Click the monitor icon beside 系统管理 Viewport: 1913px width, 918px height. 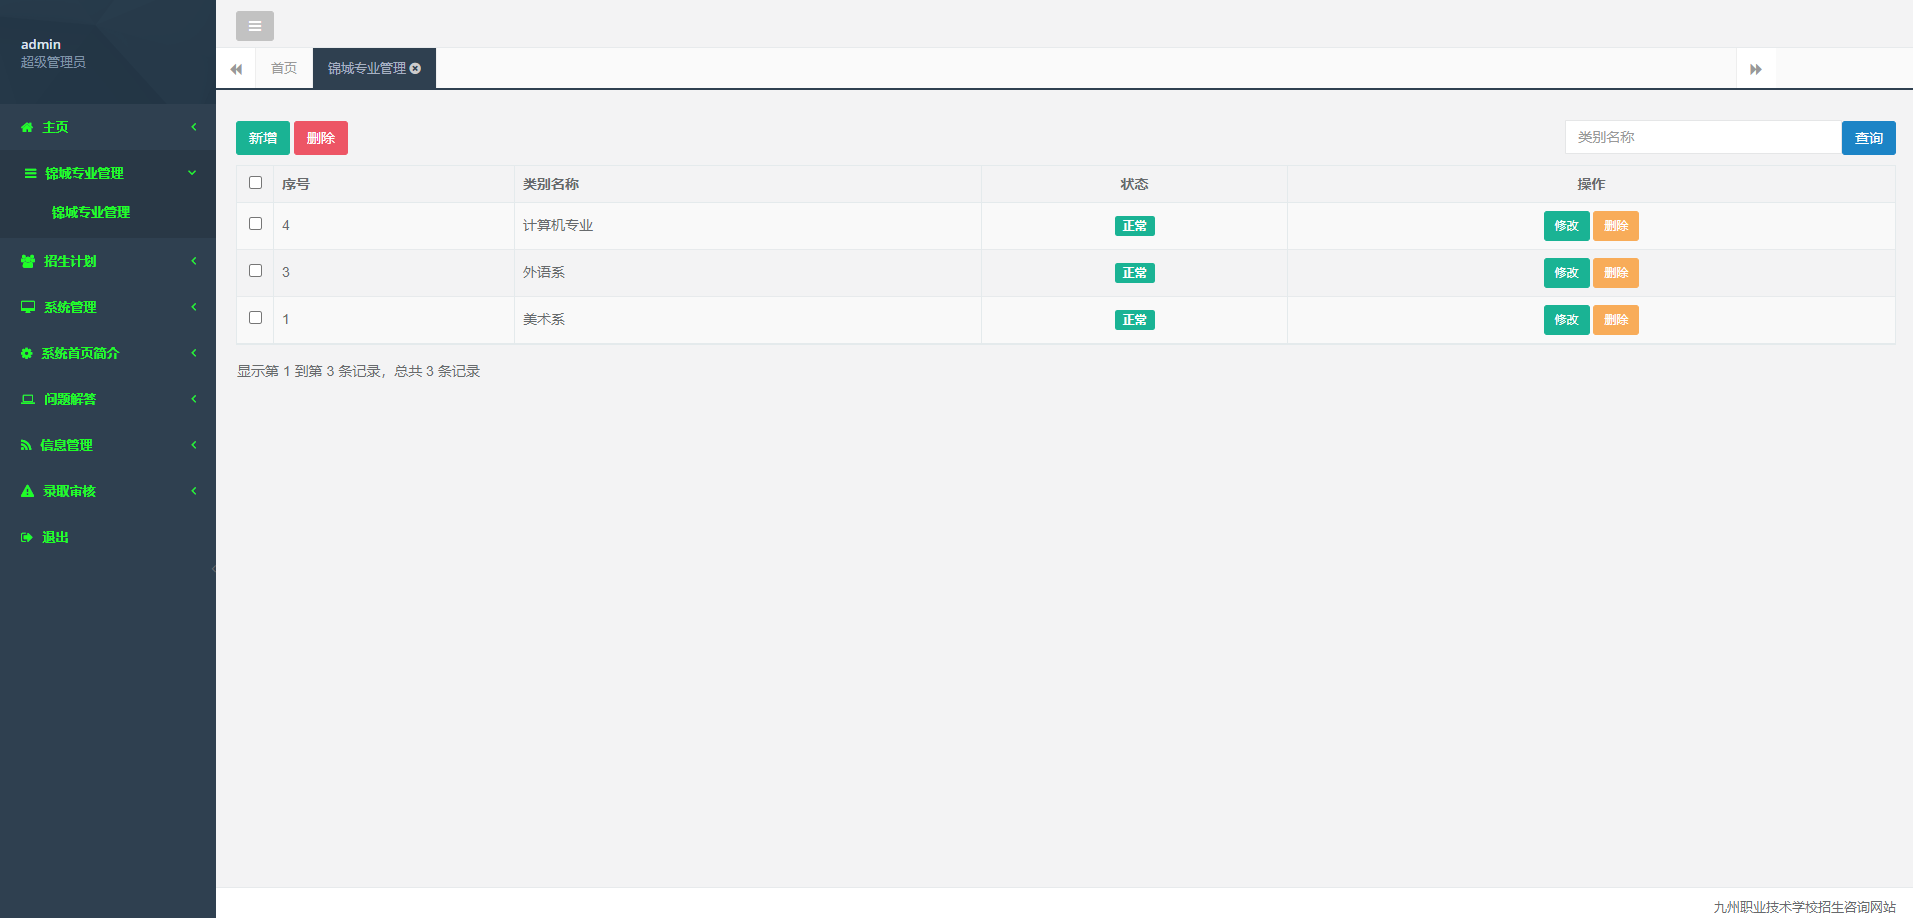pos(28,307)
